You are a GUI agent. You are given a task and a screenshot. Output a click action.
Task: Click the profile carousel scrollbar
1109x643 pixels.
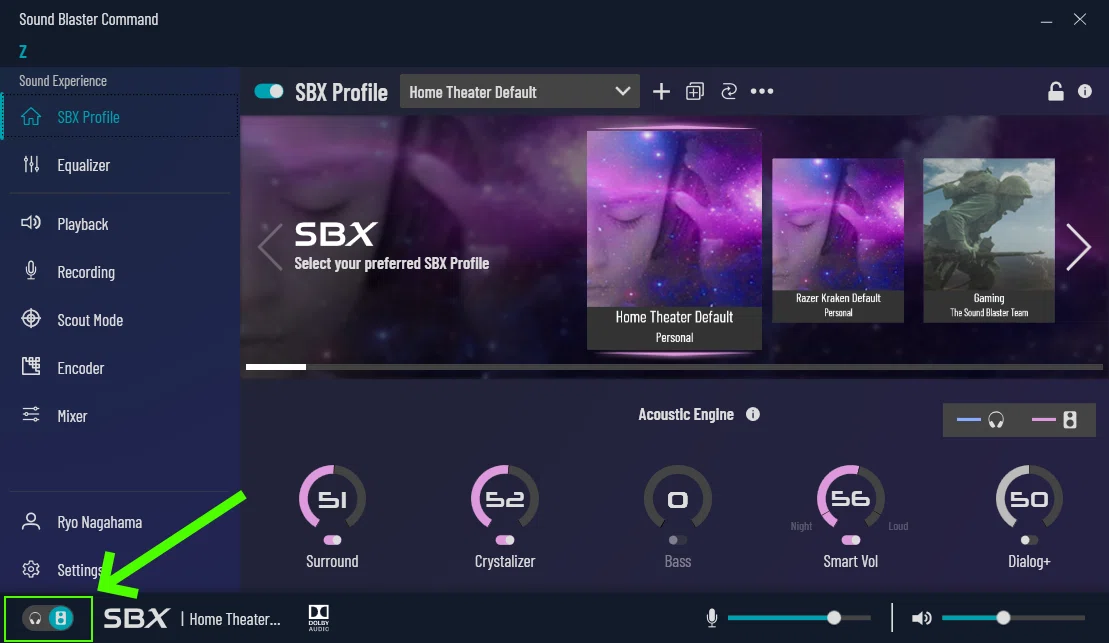coord(674,367)
